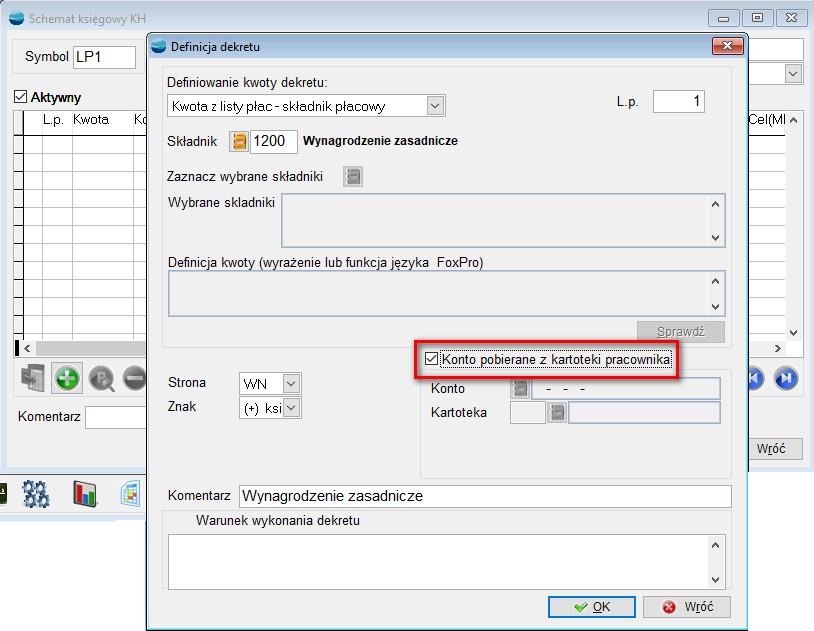This screenshot has height=631, width=814.
Task: Click the Składnik code field 1200
Action: pyautogui.click(x=274, y=141)
